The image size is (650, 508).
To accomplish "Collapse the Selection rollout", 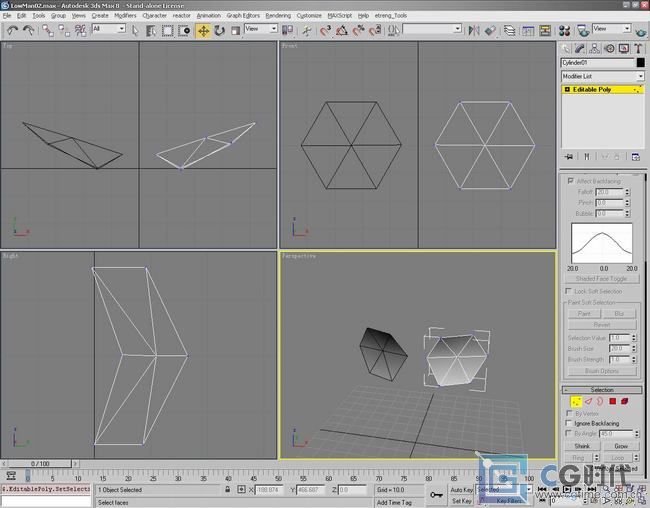I will [x=602, y=390].
